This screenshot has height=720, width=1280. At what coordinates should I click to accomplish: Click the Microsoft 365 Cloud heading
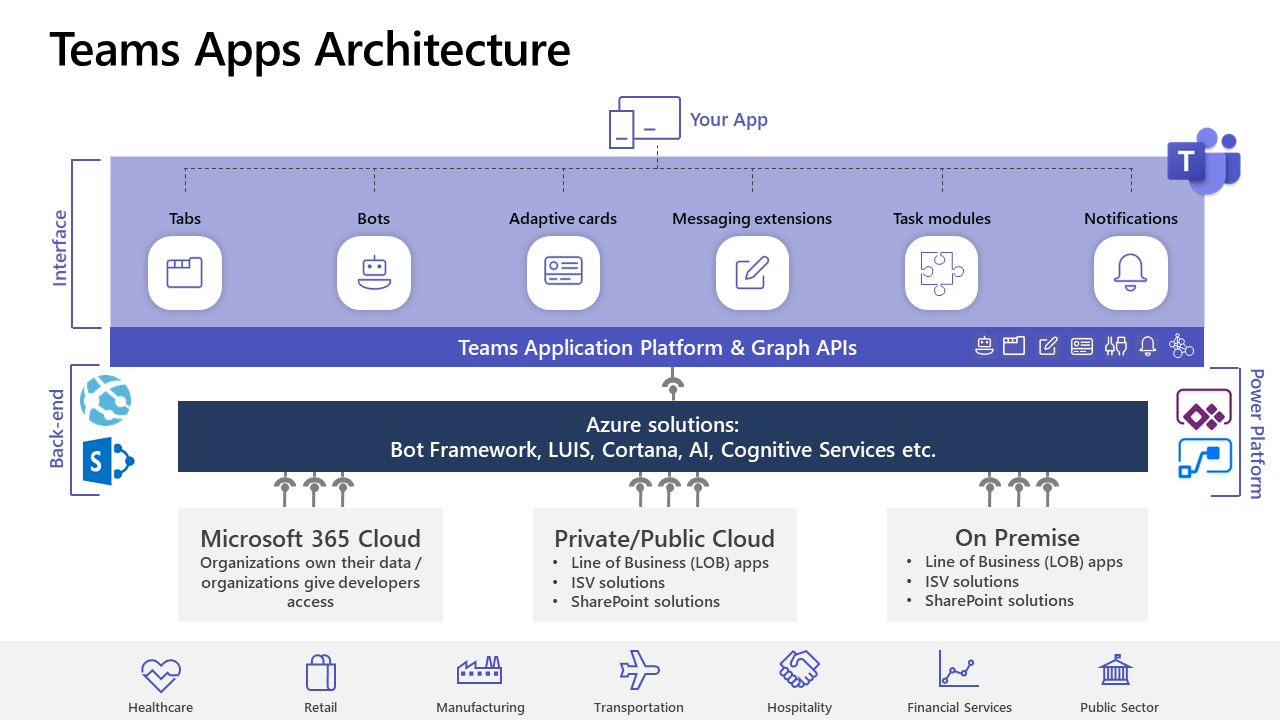pyautogui.click(x=310, y=538)
